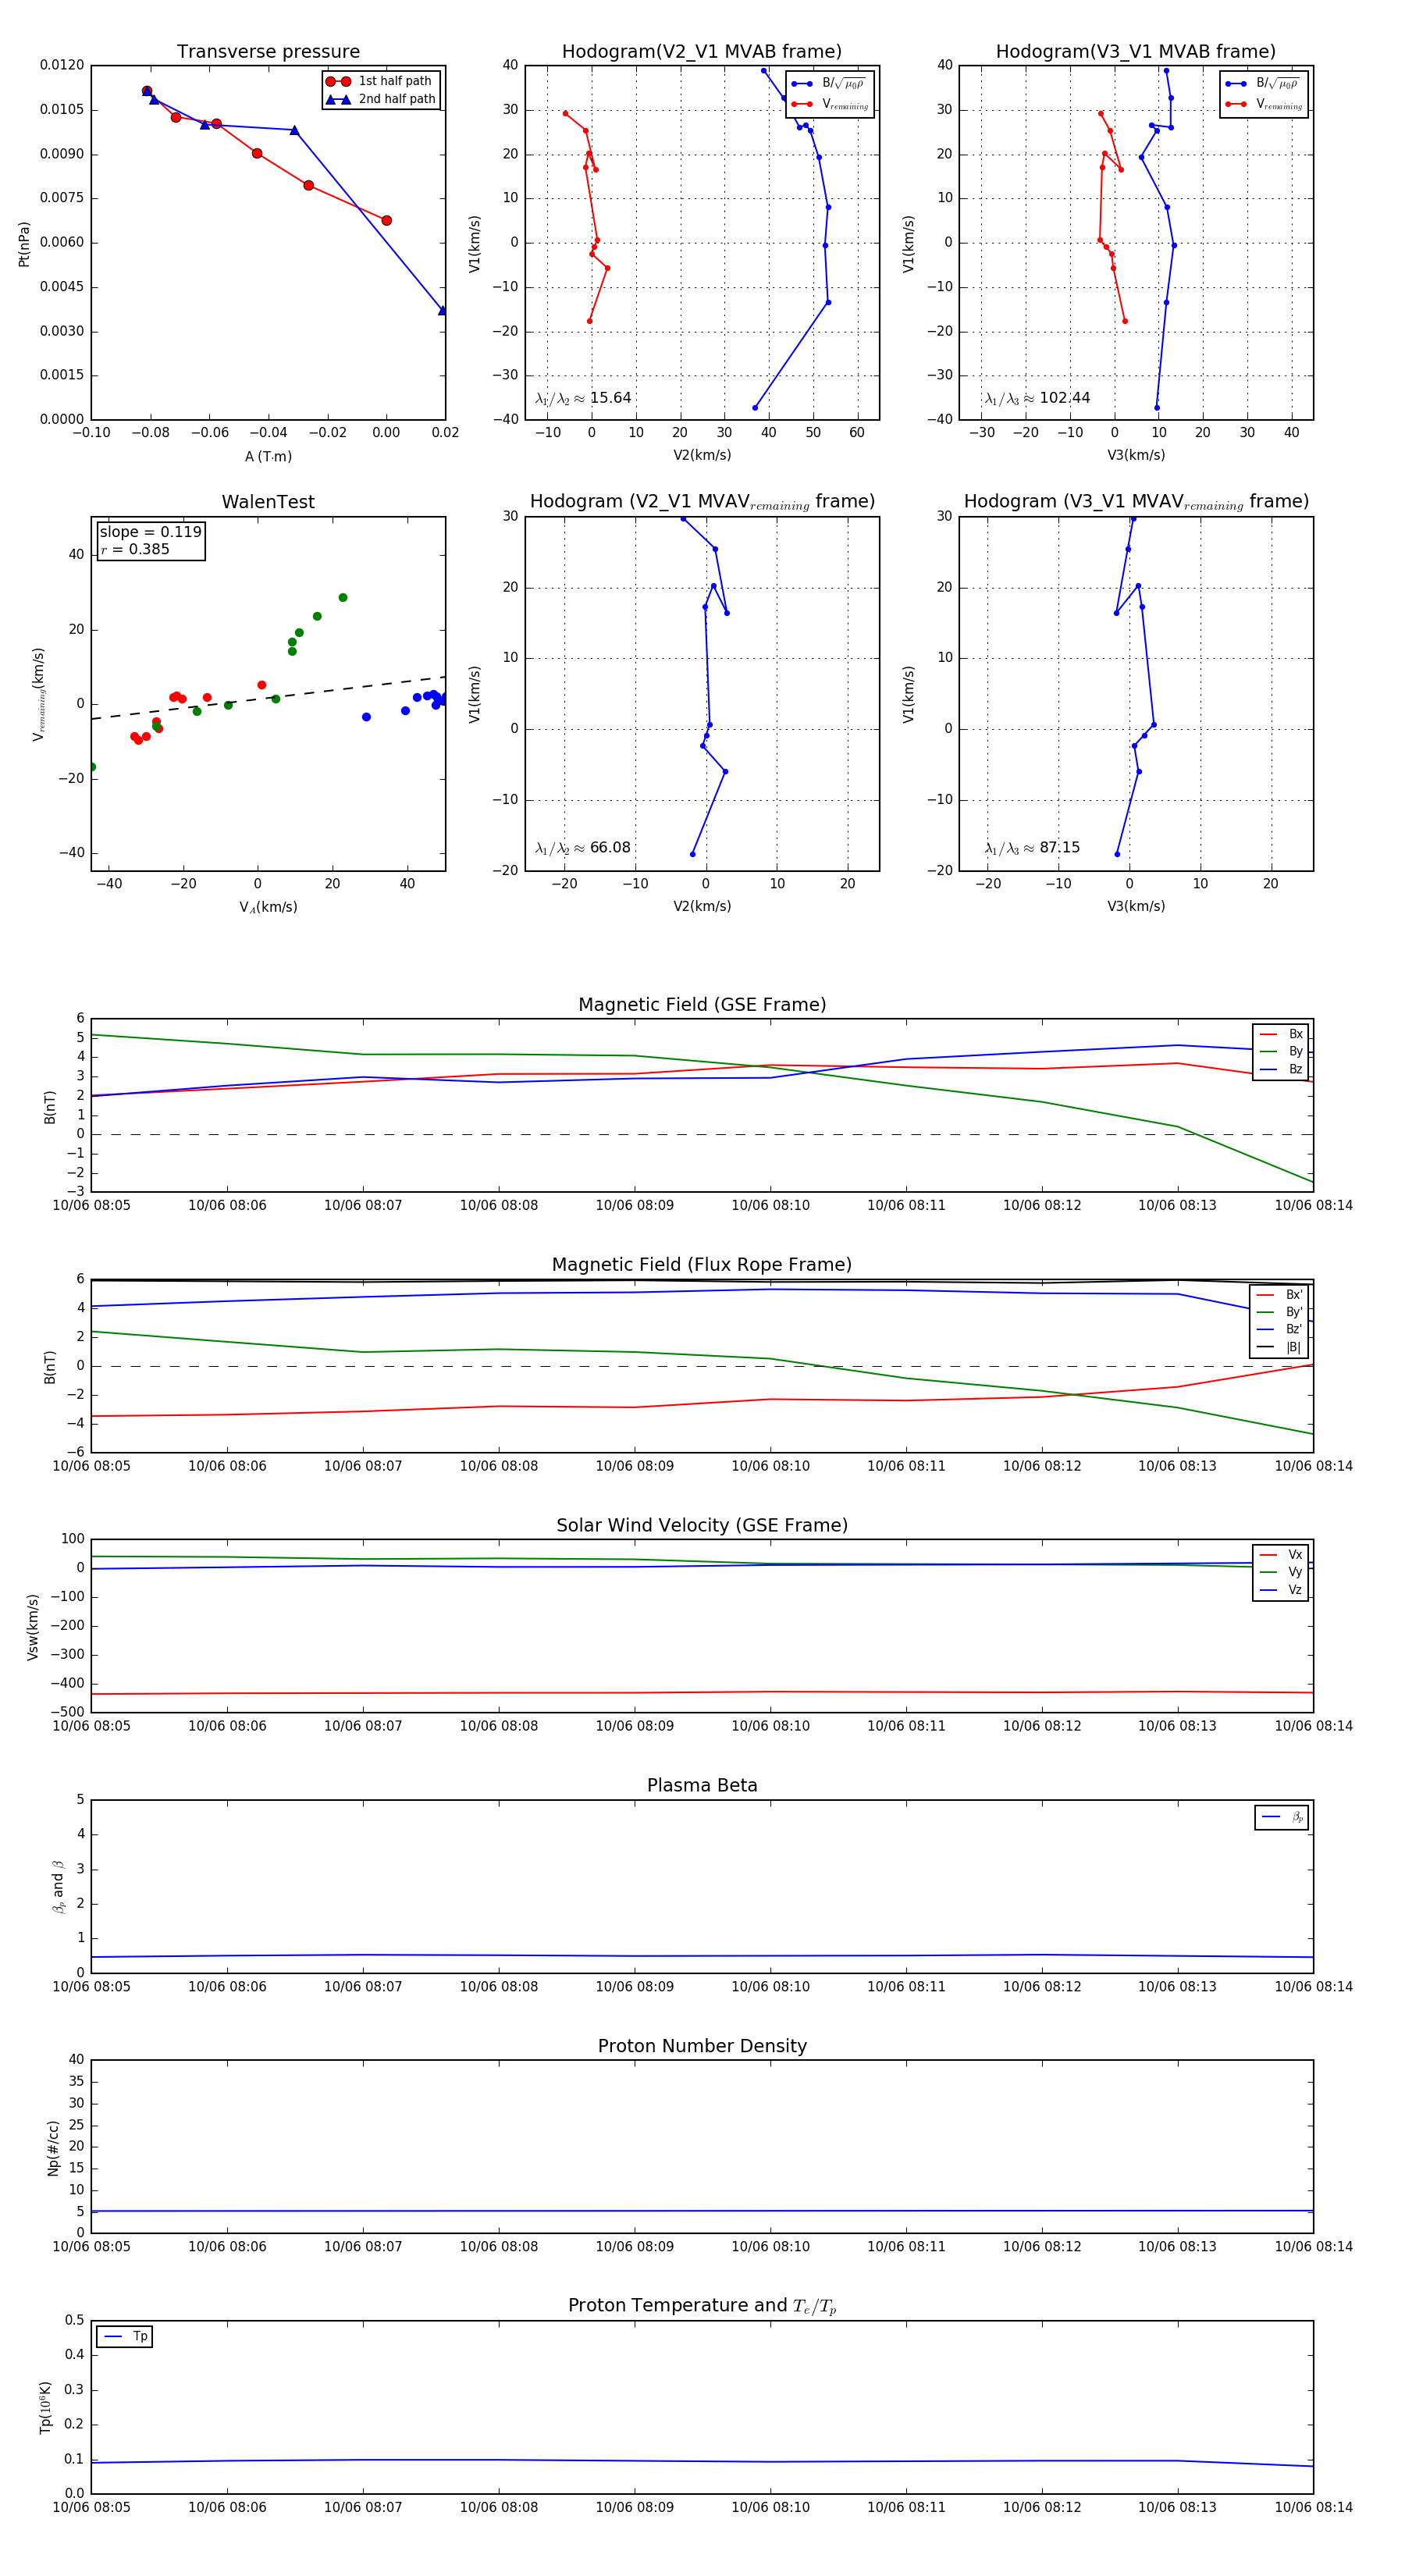Click the eigenvalue ratio text "87.15"
This screenshot has height=2576, width=1405.
tap(1059, 848)
